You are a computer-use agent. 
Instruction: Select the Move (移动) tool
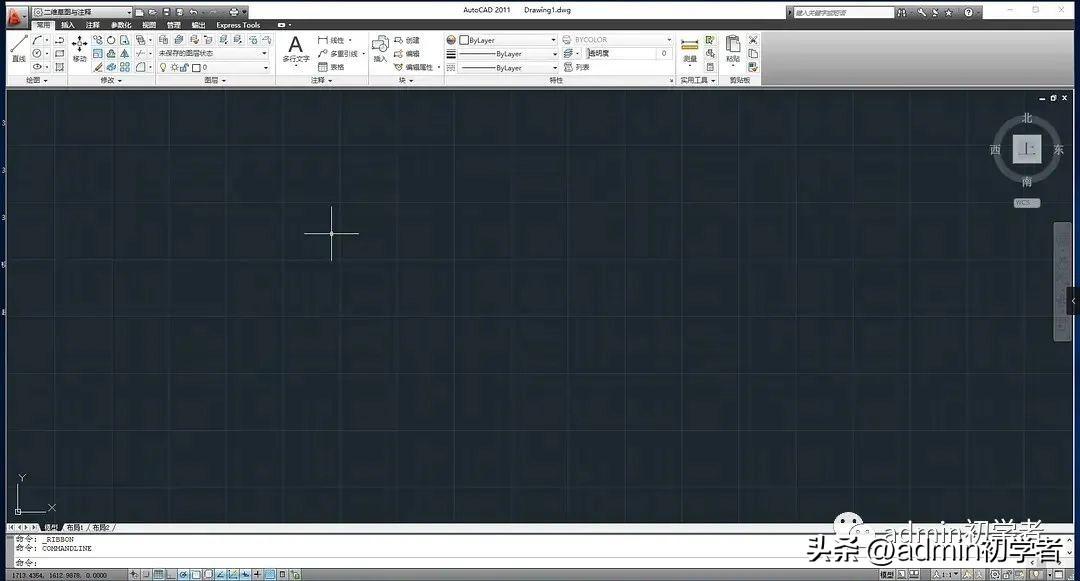click(x=80, y=49)
